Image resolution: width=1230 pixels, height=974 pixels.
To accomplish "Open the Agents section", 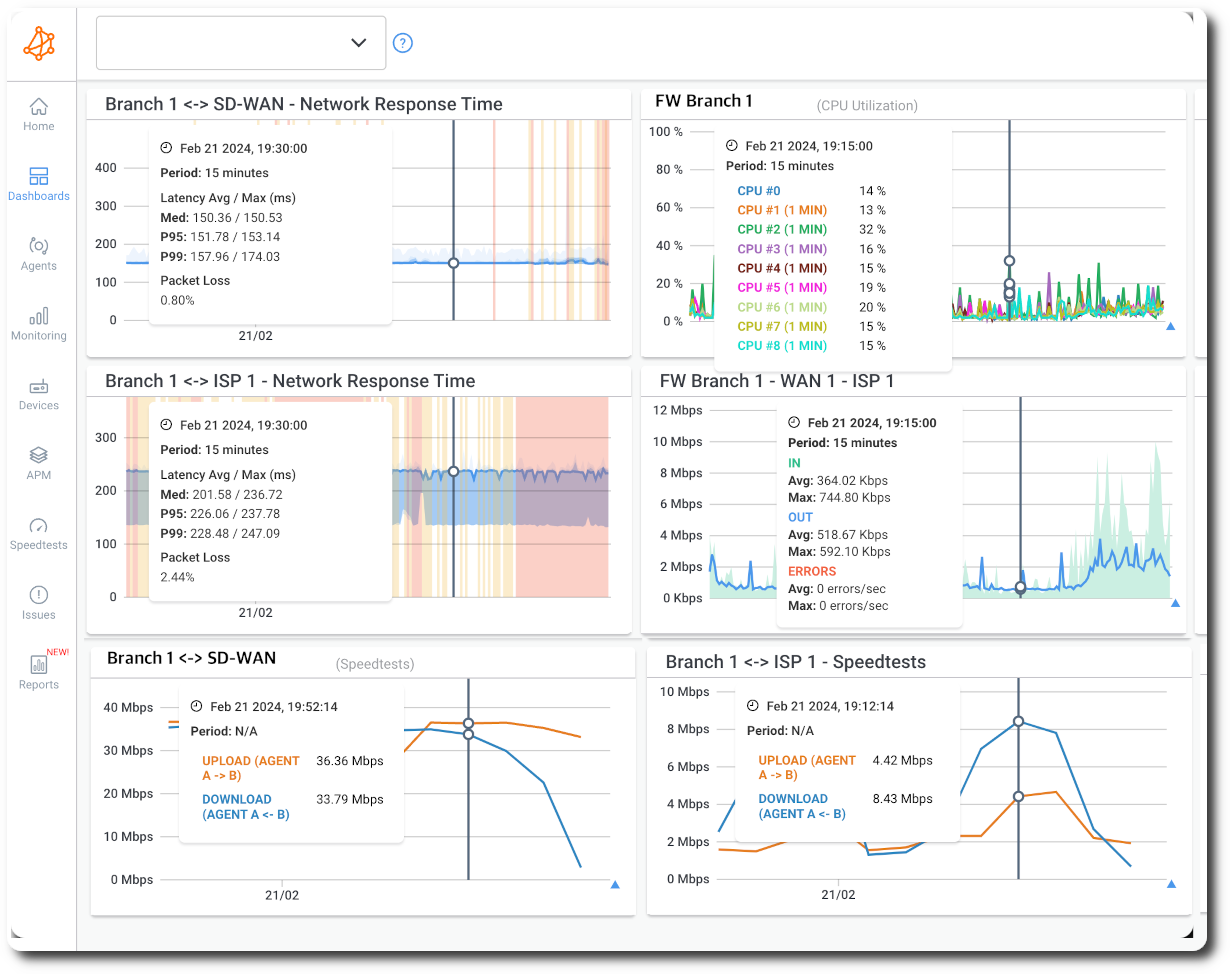I will (38, 252).
